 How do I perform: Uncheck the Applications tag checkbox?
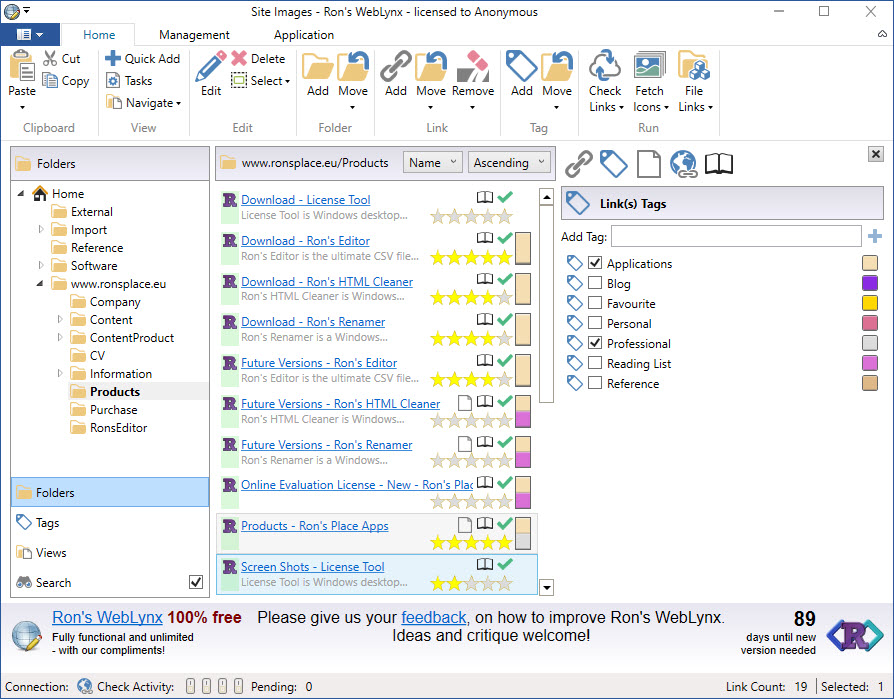595,264
